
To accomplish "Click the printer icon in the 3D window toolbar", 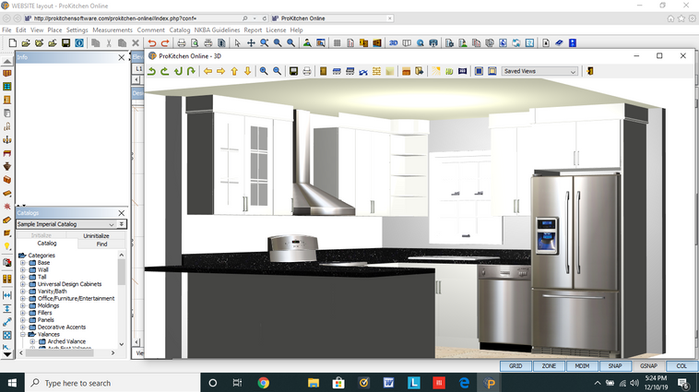I will pos(307,71).
